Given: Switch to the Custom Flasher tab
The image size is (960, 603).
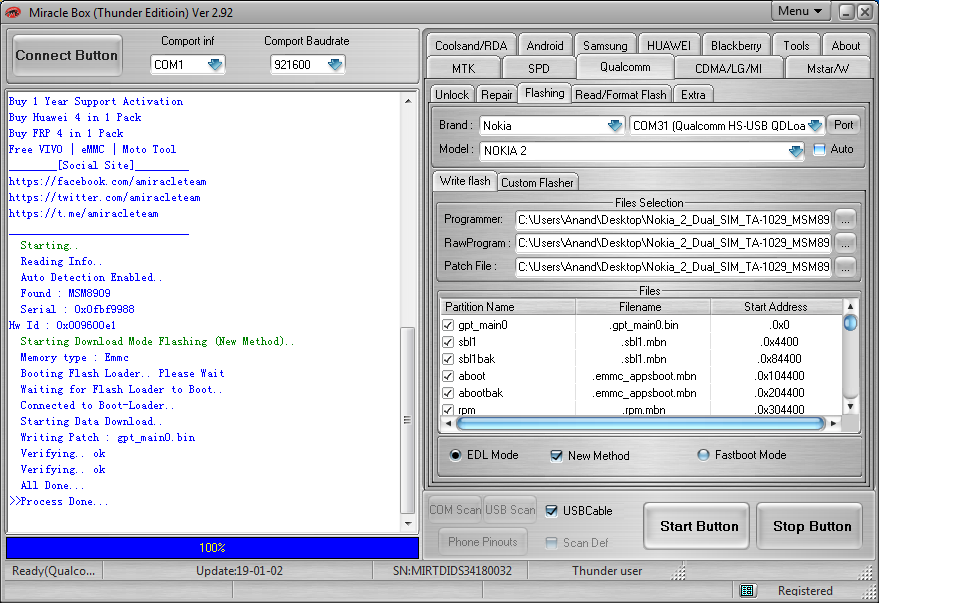Looking at the screenshot, I should (538, 182).
